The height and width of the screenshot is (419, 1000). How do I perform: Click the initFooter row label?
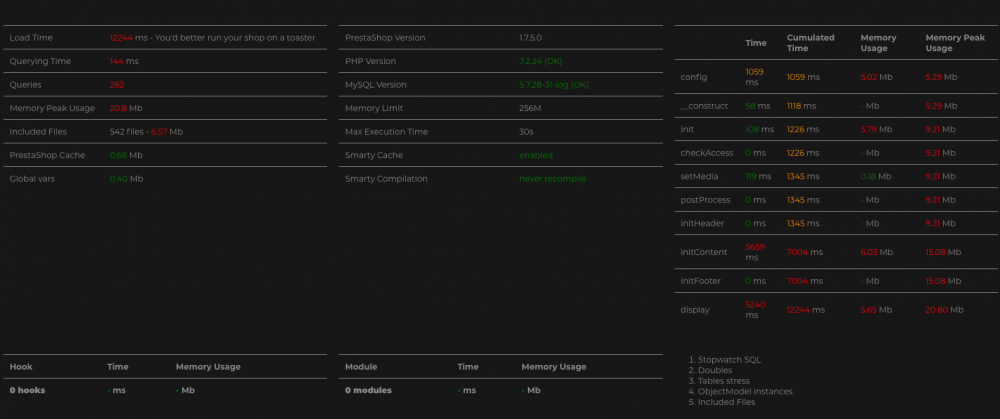pos(702,281)
